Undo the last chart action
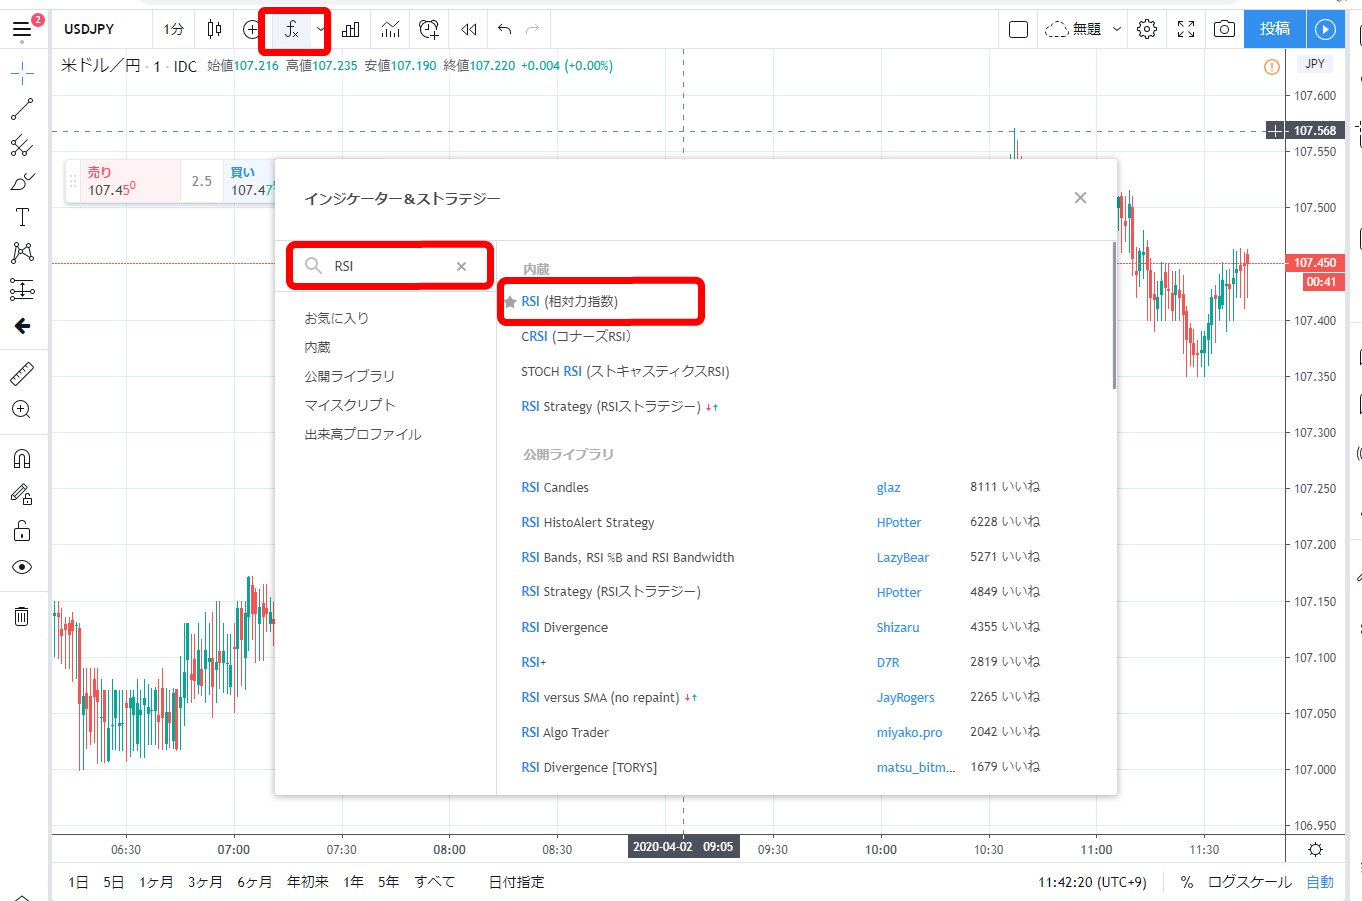Viewport: 1362px width, 901px height. click(504, 29)
